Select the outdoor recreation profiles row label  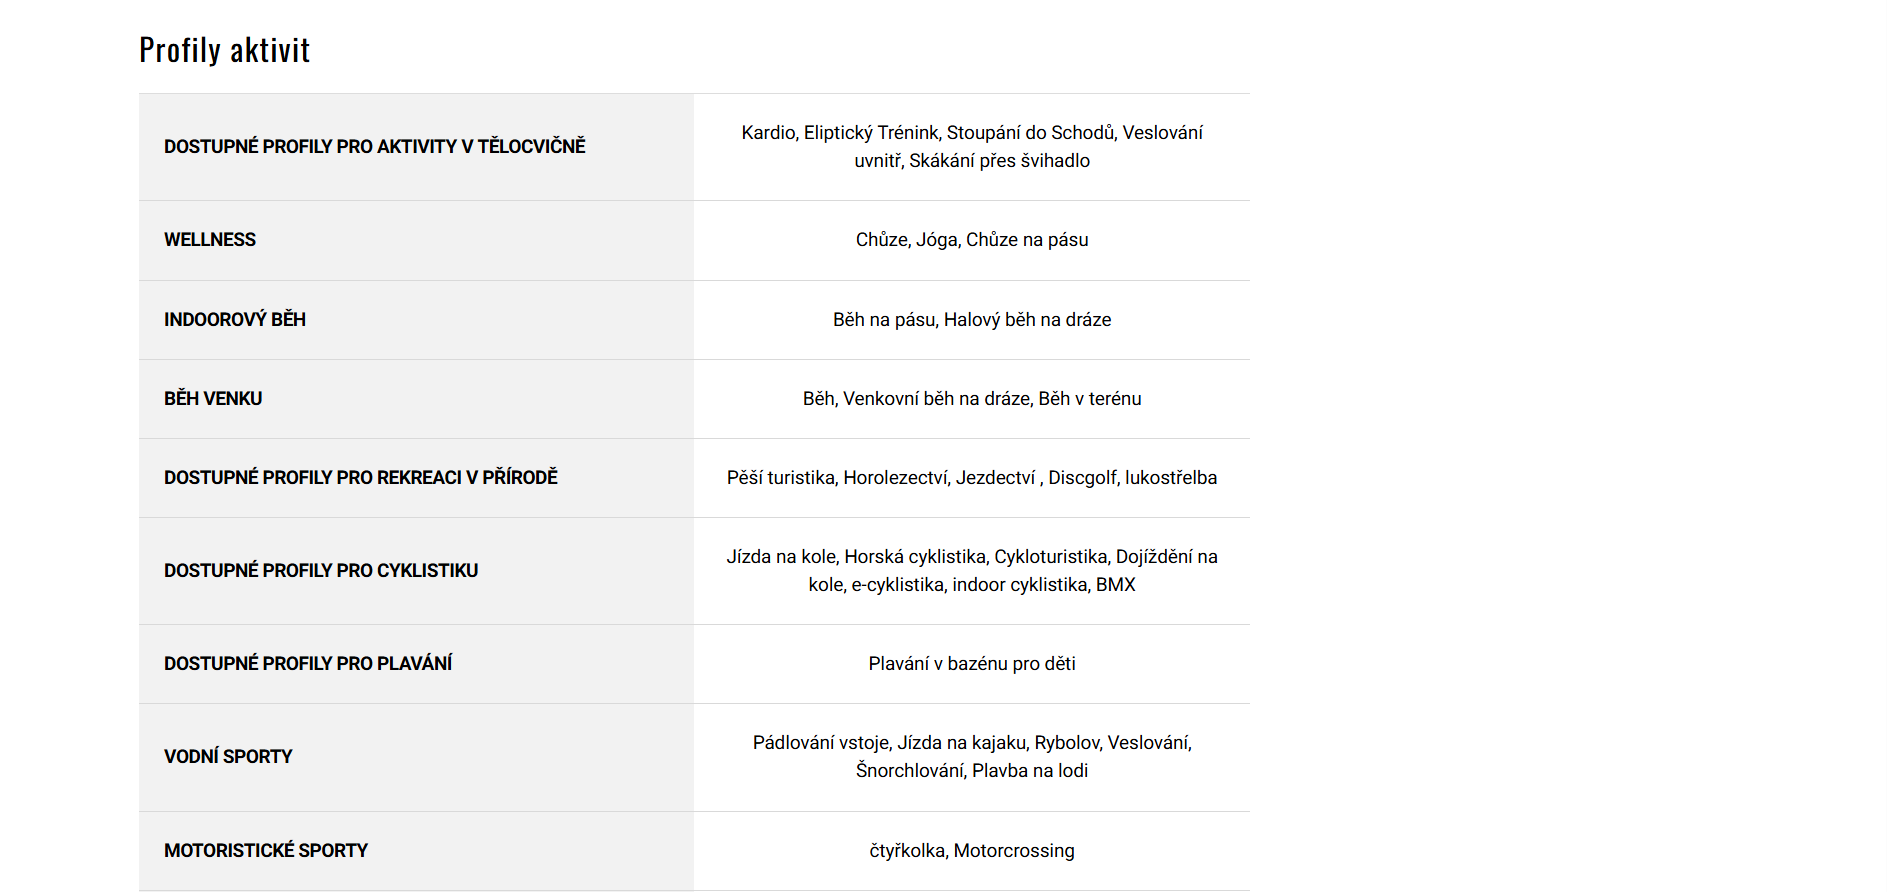[x=360, y=478]
